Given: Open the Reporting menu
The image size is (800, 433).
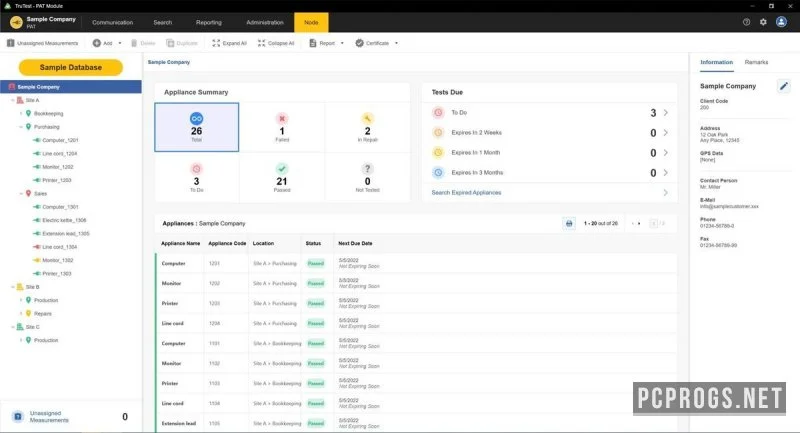Looking at the screenshot, I should 209,22.
